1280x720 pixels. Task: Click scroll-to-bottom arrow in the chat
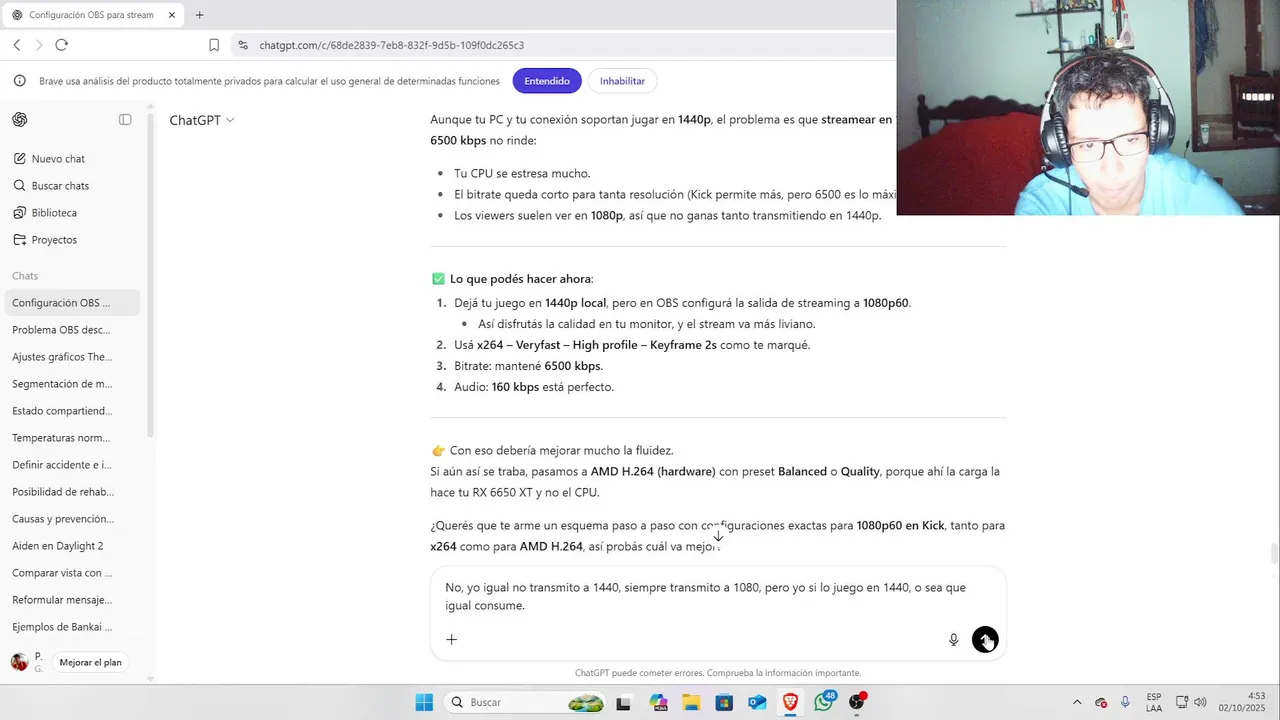(718, 536)
